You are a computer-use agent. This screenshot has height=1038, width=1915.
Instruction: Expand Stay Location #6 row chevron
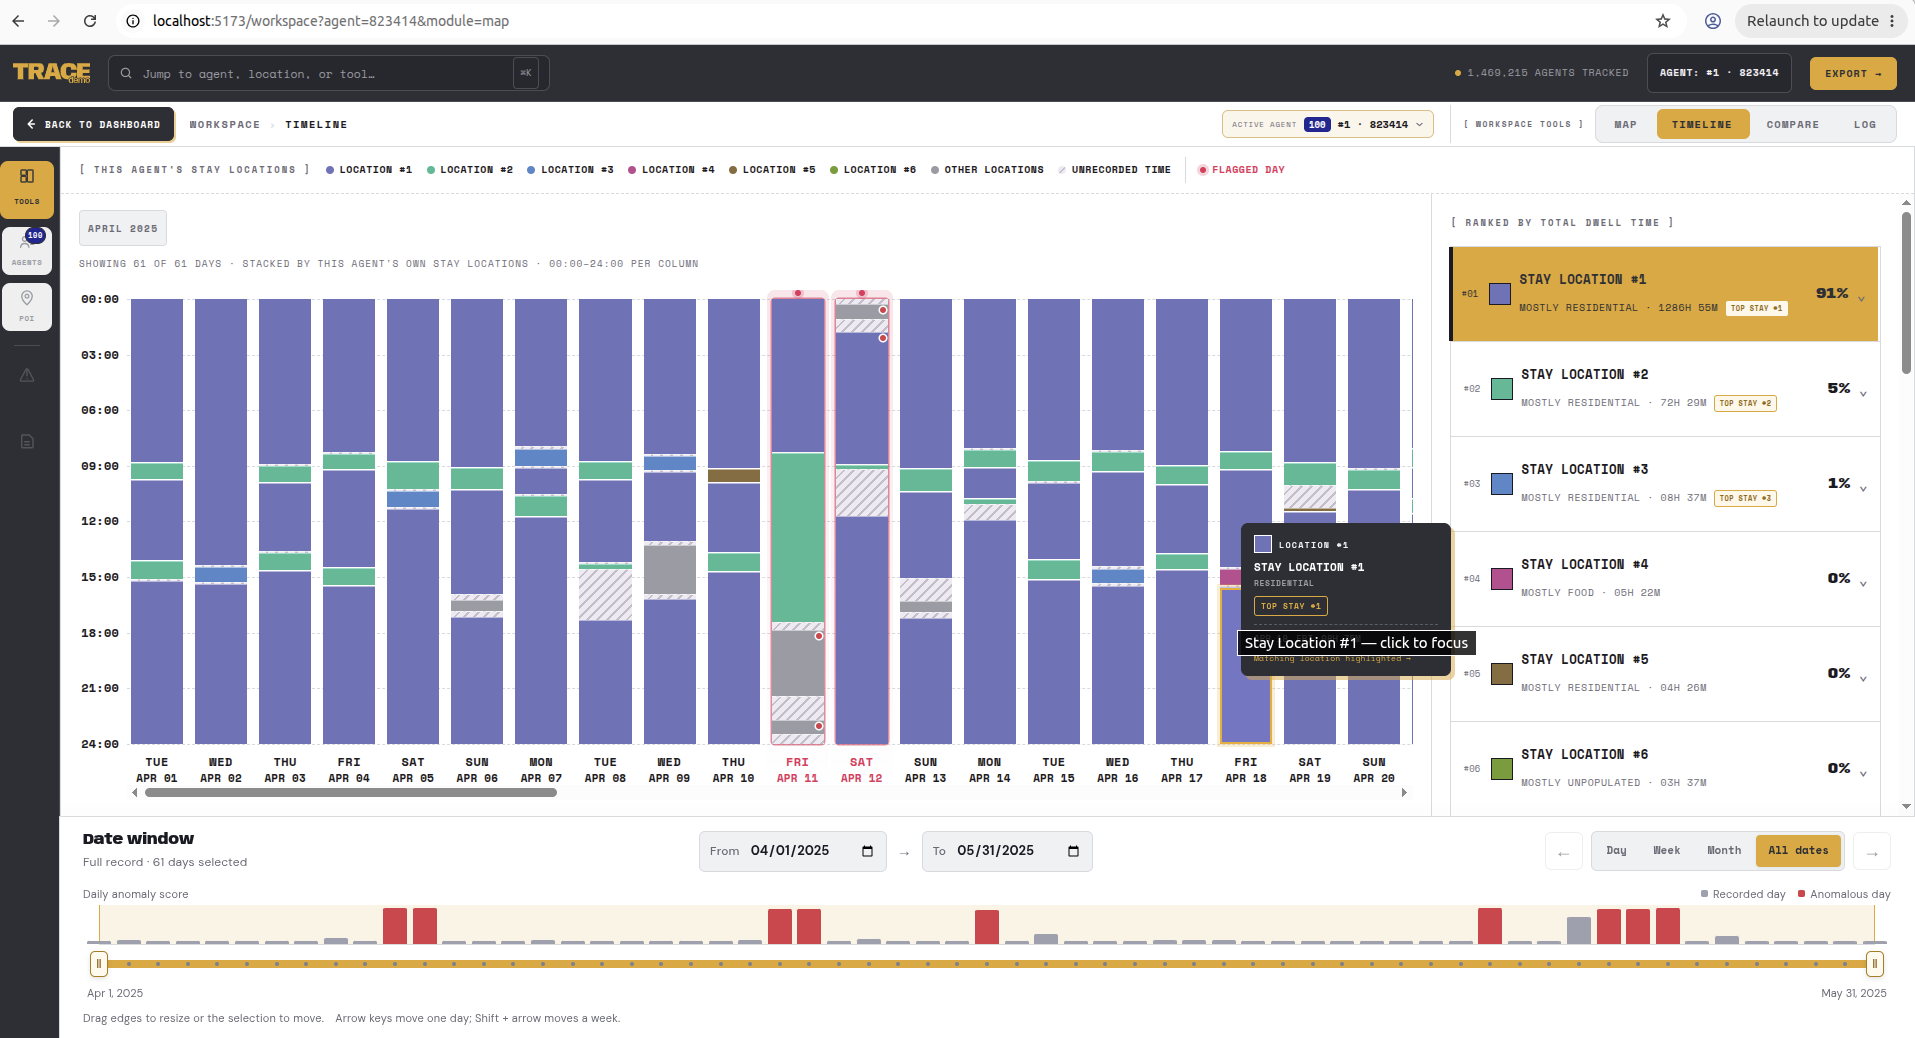pyautogui.click(x=1863, y=774)
